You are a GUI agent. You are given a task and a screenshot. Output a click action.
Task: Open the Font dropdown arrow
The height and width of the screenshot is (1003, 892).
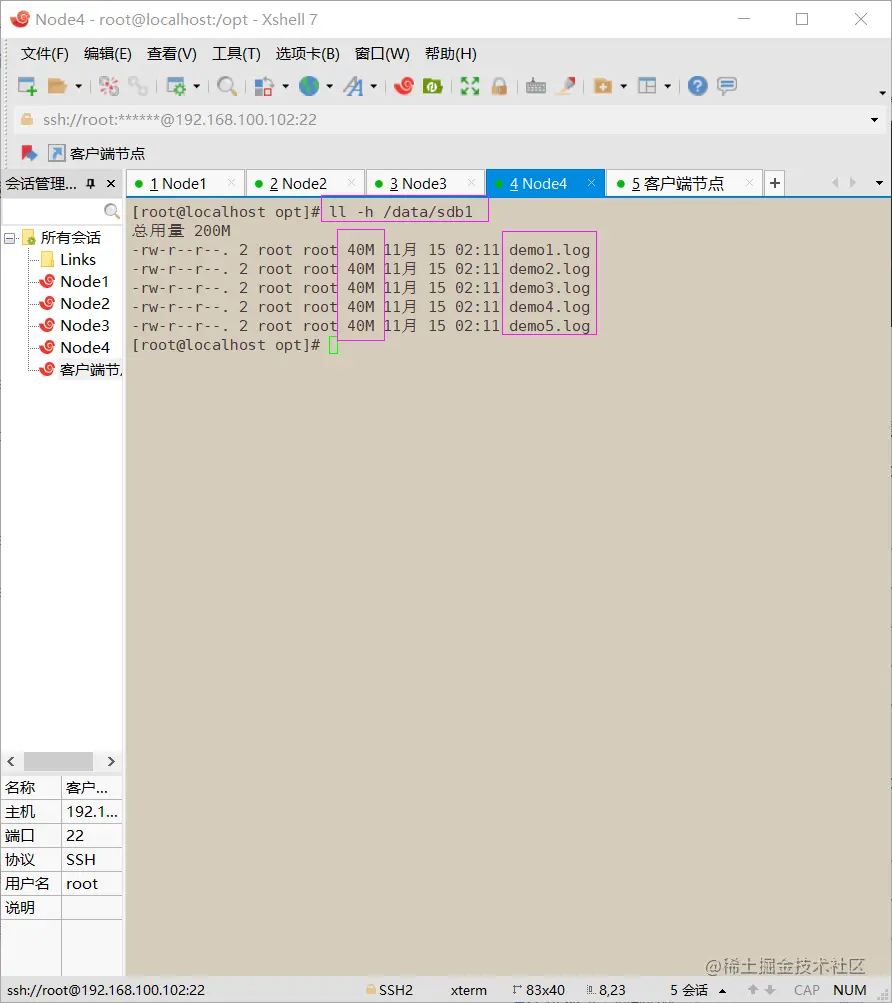tap(373, 86)
